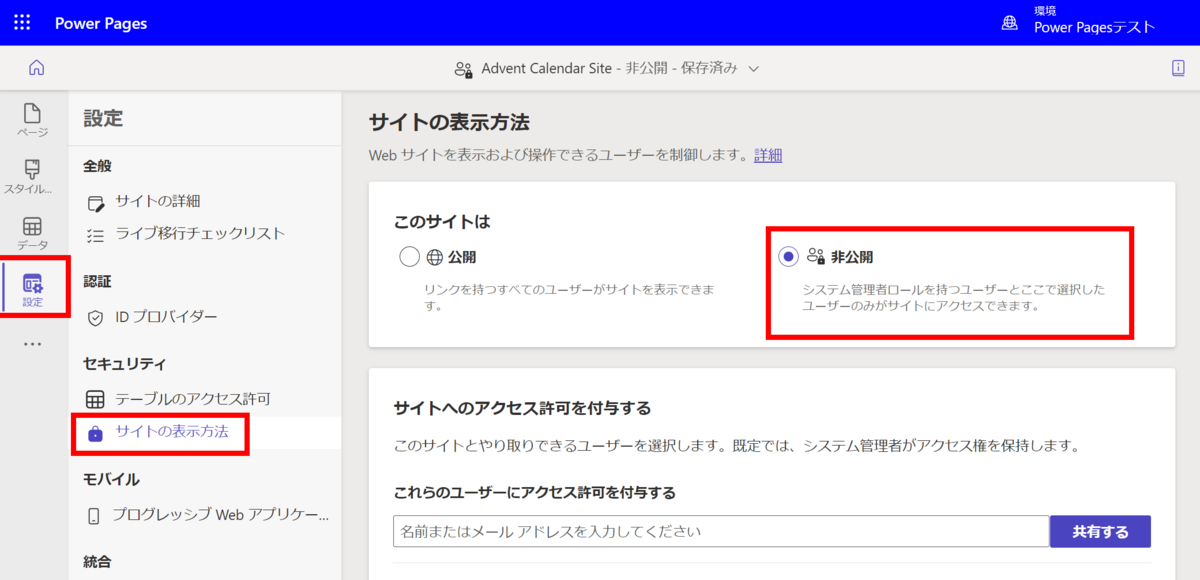Screen dimensions: 1200x580
Task: Click the checklist icon beside ライブ移行チェックリスト
Action: [x=96, y=236]
